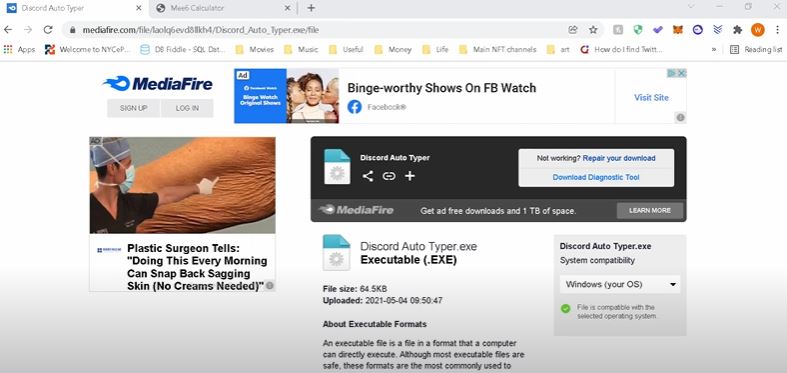Viewport: 787px width, 373px height.
Task: Click the Visit Site ad link
Action: tap(651, 97)
